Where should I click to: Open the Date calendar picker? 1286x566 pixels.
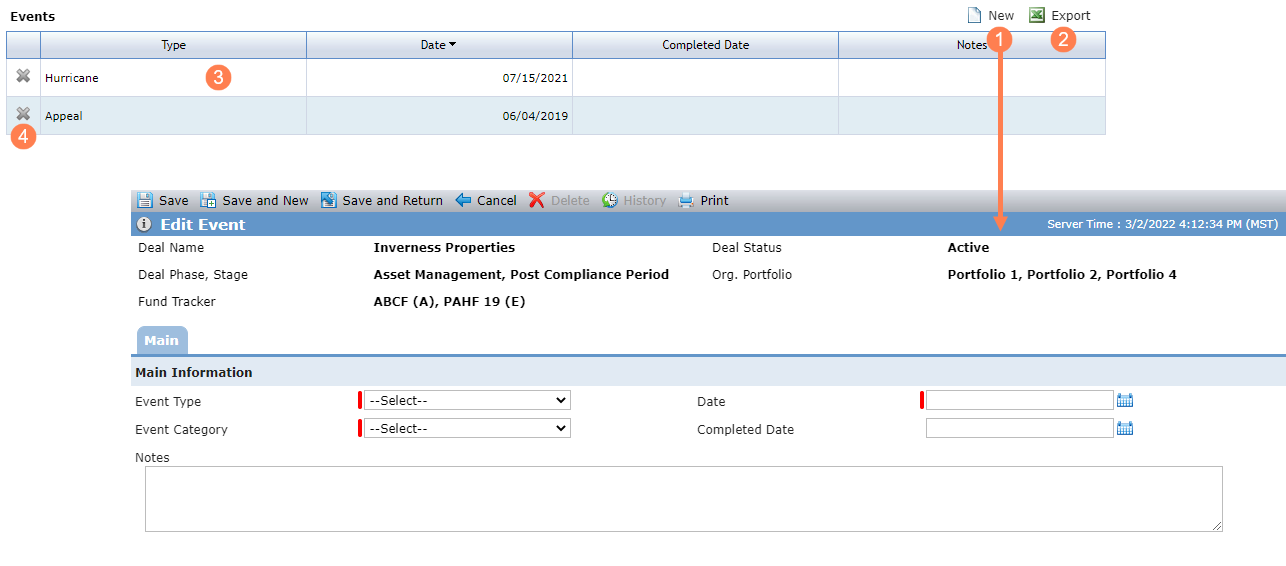point(1125,400)
